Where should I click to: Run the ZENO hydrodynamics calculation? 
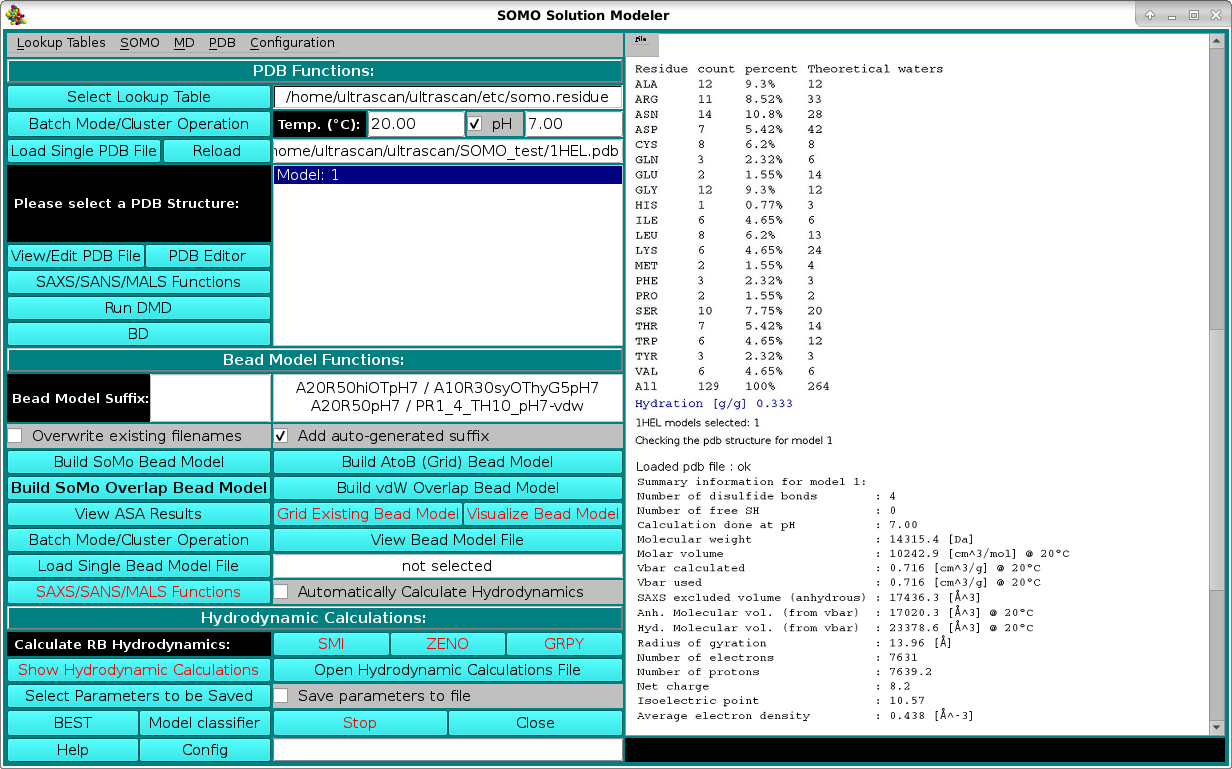(x=447, y=644)
